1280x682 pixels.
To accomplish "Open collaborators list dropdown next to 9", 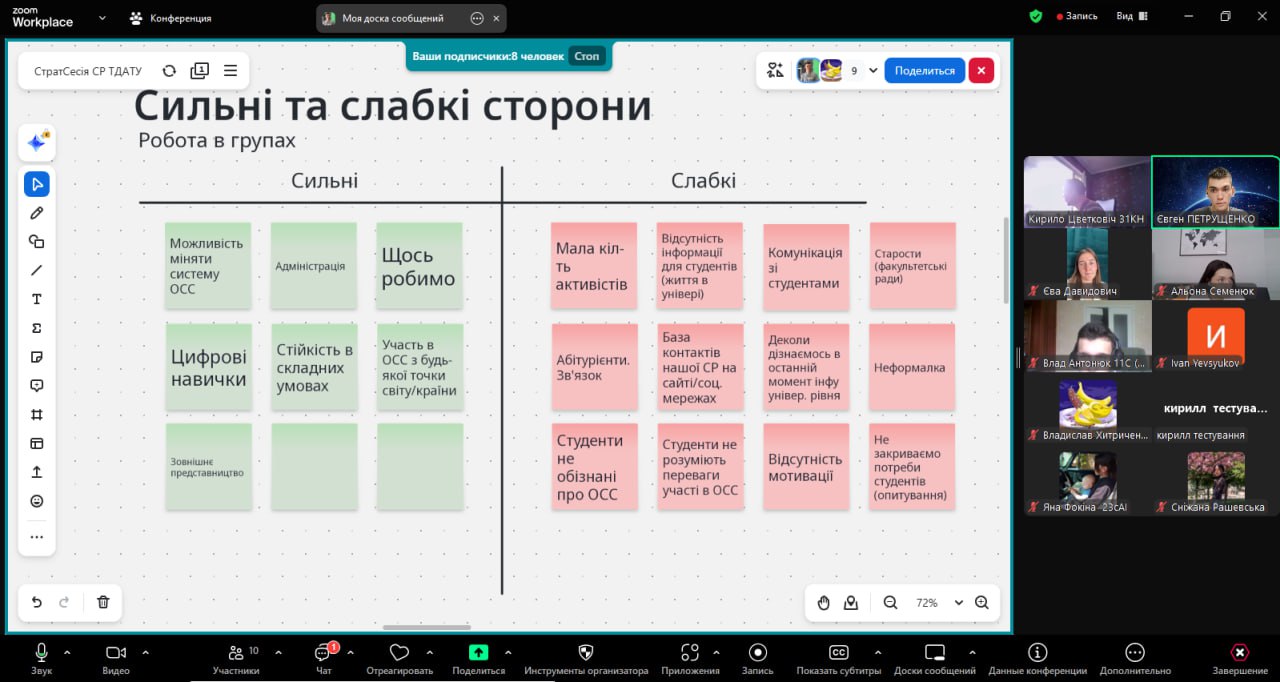I will click(873, 71).
